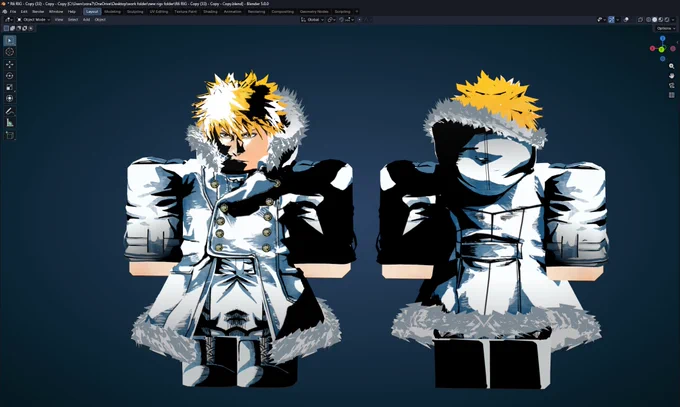Image resolution: width=680 pixels, height=407 pixels.
Task: Set intersect selection mode icon
Action: (30, 28)
